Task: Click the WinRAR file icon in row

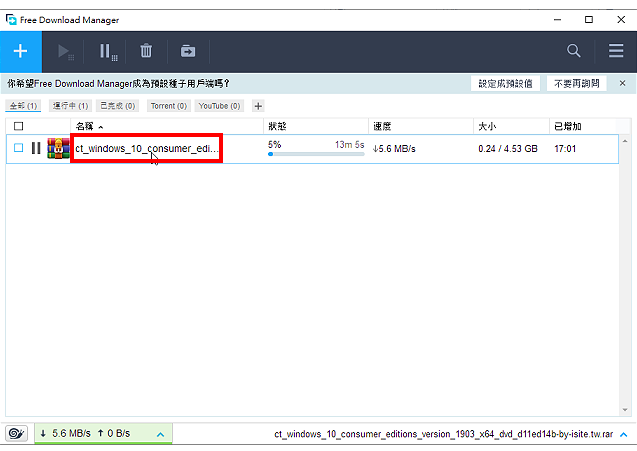Action: tap(58, 148)
